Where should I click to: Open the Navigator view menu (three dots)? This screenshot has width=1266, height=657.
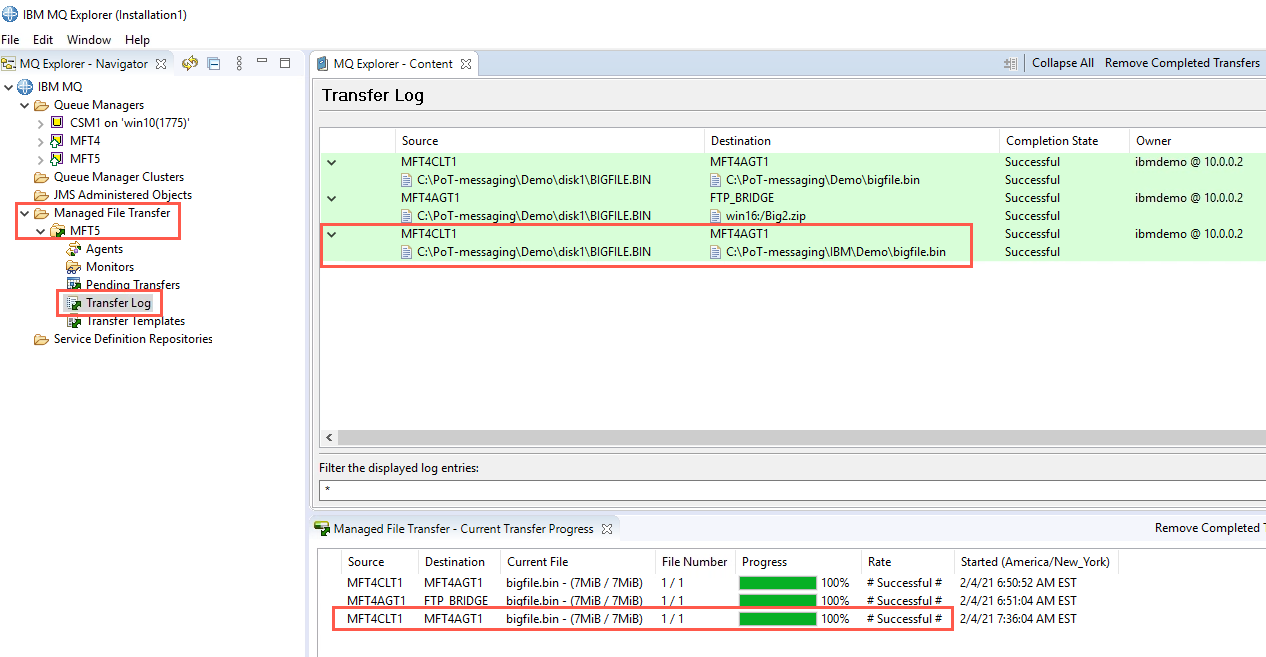point(239,63)
